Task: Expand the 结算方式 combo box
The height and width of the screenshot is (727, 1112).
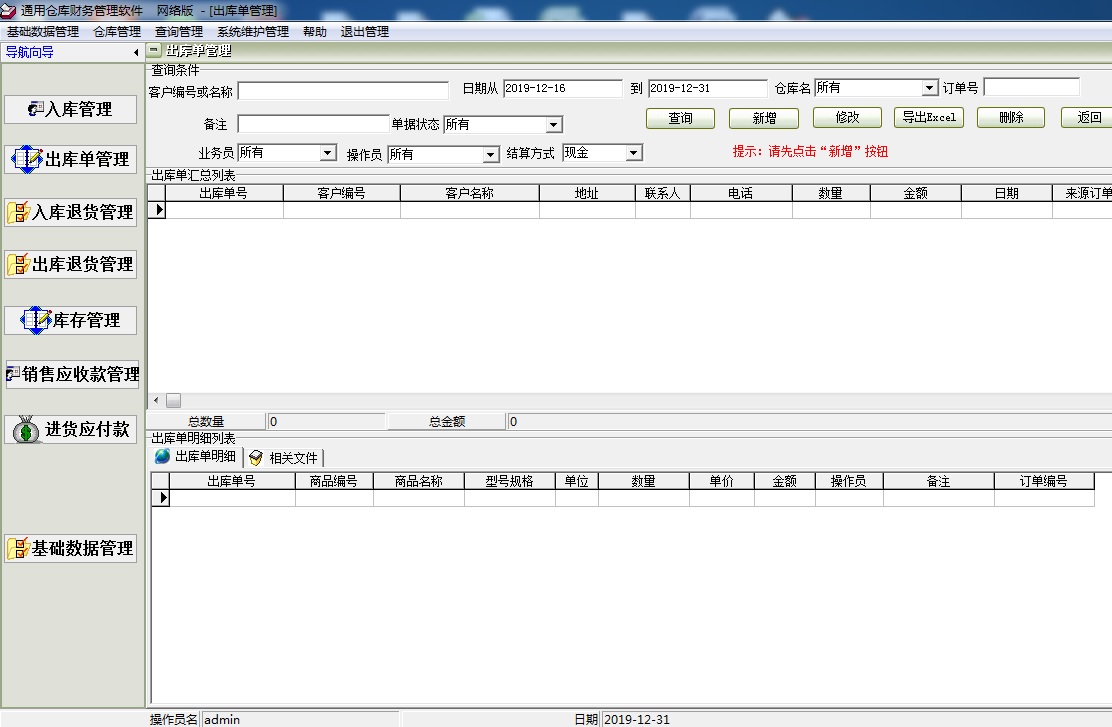Action: [x=633, y=154]
